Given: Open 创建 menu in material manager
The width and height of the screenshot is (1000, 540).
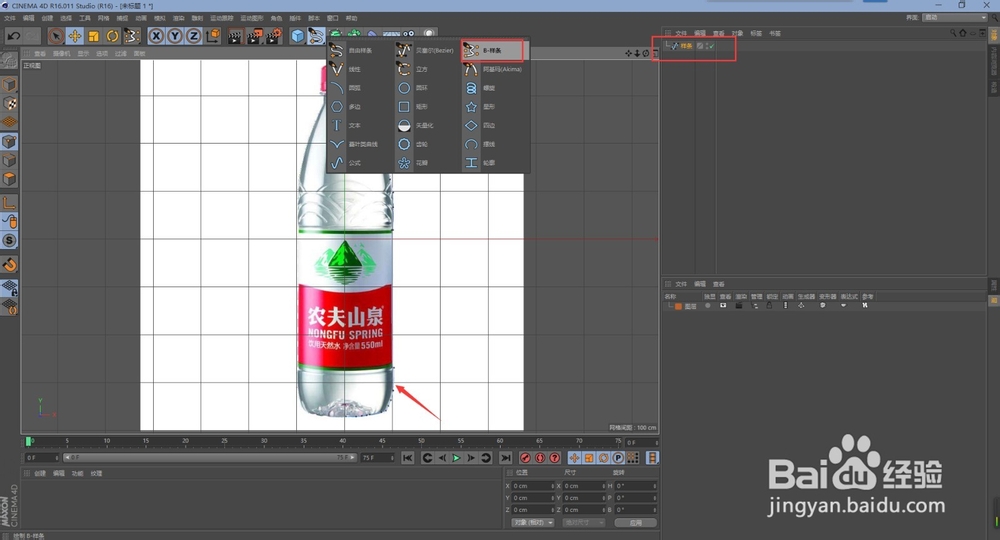Looking at the screenshot, I should (x=40, y=473).
